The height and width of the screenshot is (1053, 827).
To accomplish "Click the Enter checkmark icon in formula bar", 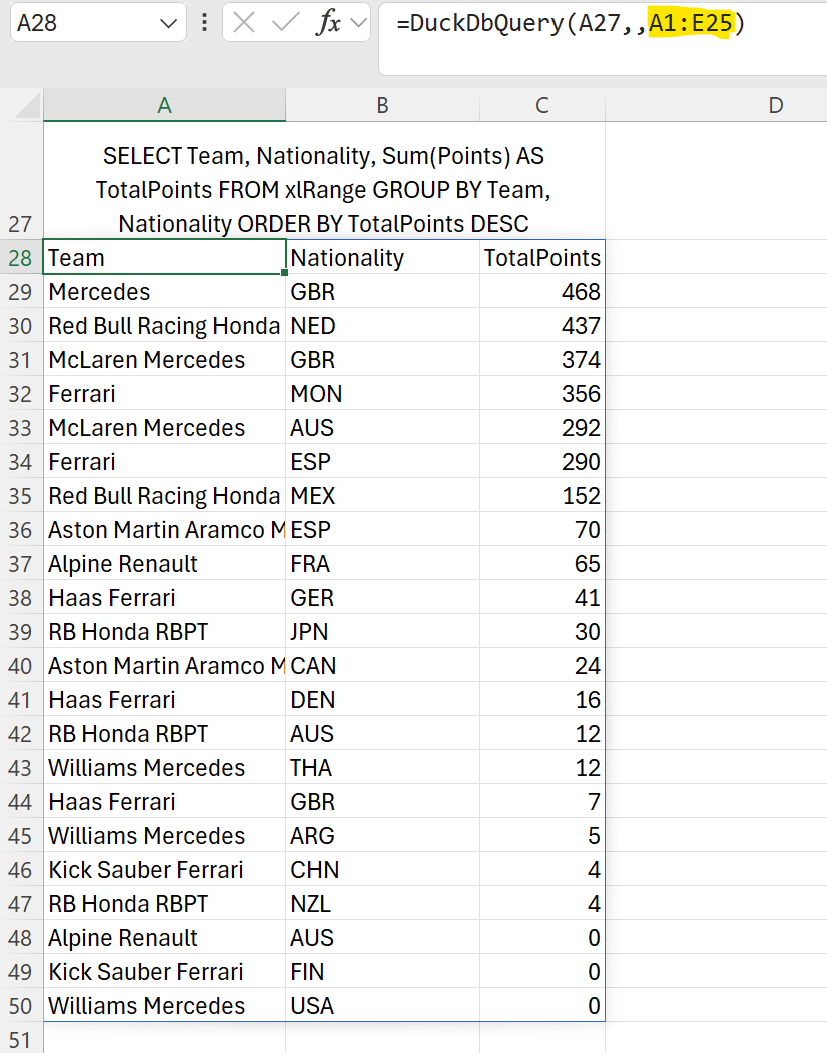I will tap(286, 23).
